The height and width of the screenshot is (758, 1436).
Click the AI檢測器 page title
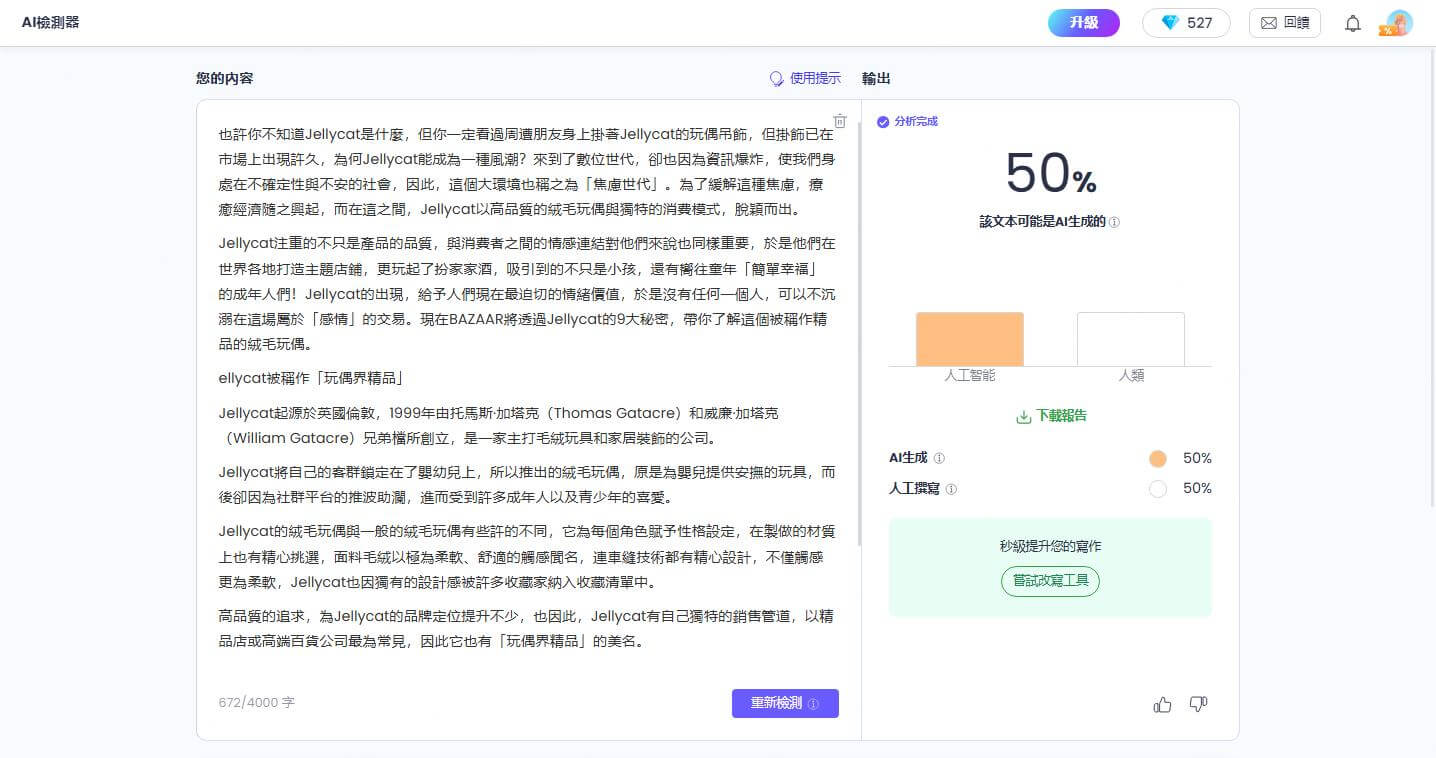[50, 22]
